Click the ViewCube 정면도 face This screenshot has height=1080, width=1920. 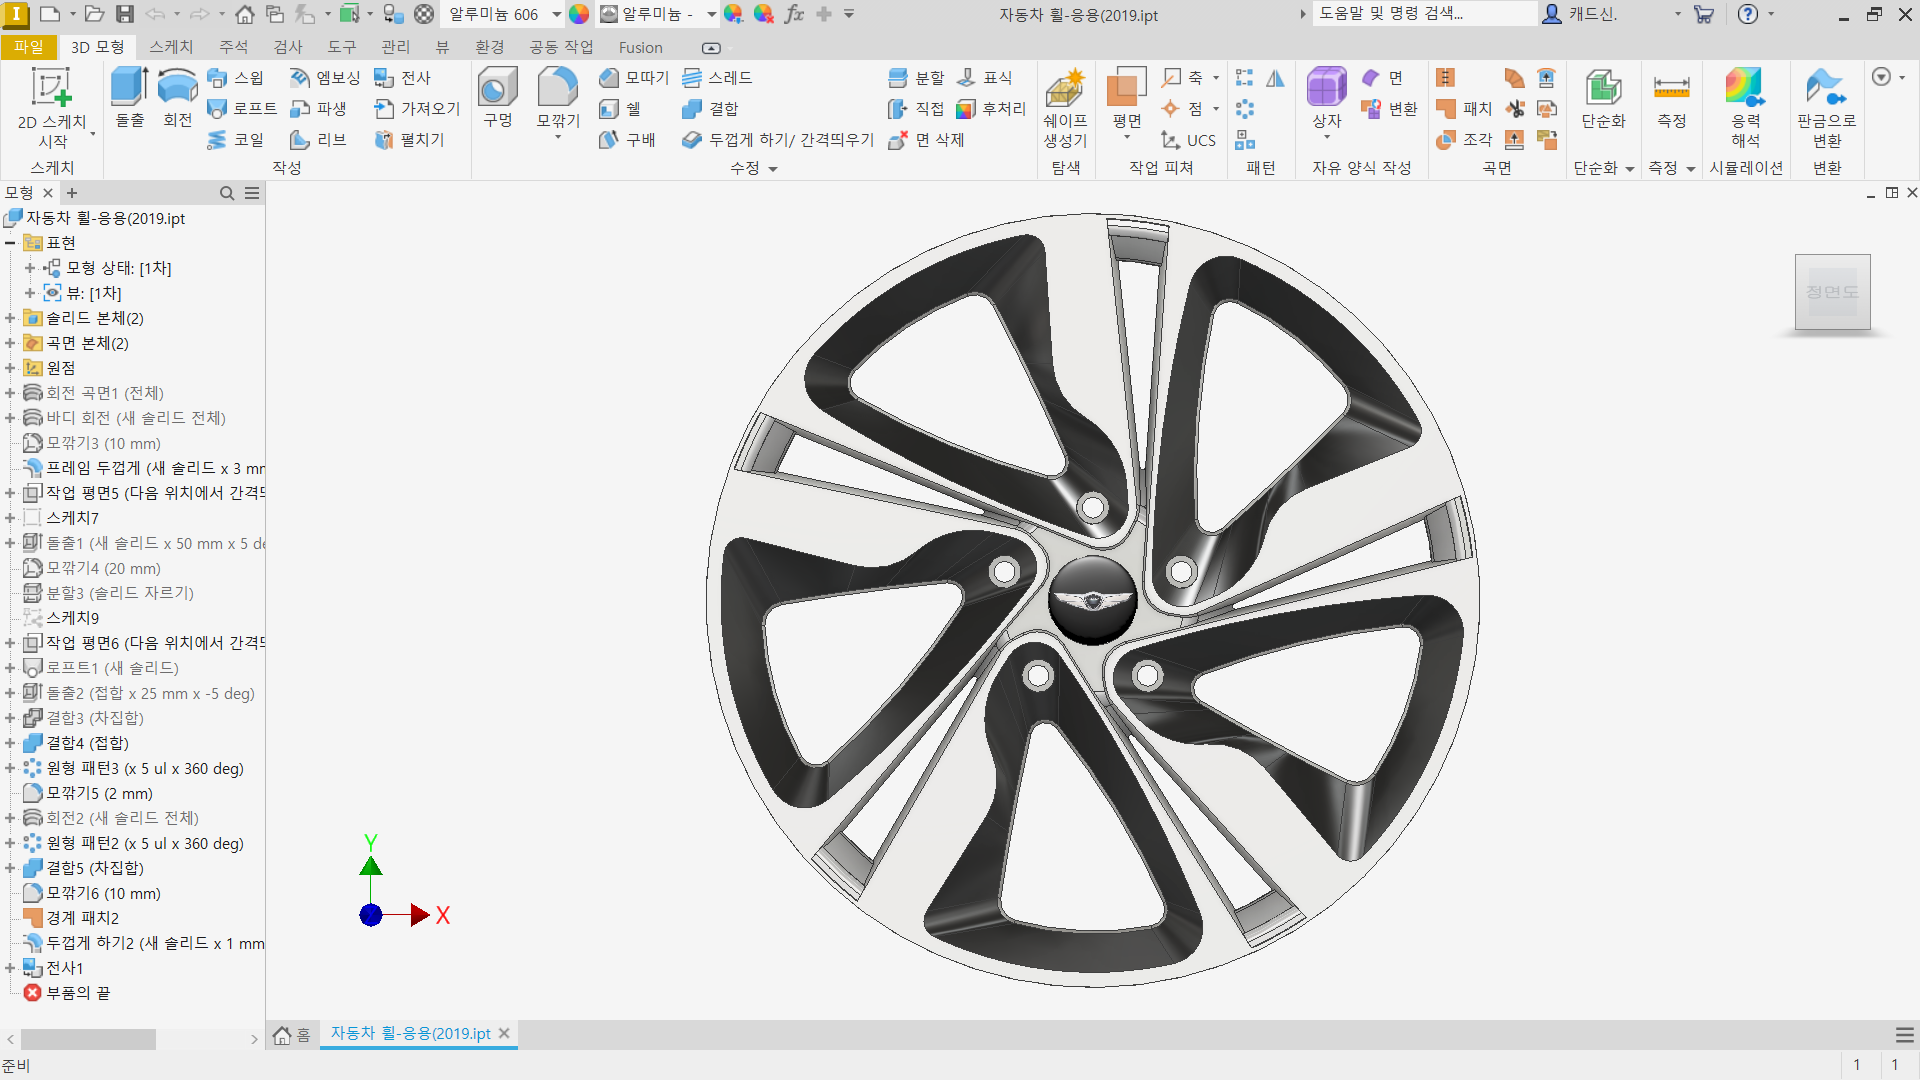pyautogui.click(x=1832, y=292)
